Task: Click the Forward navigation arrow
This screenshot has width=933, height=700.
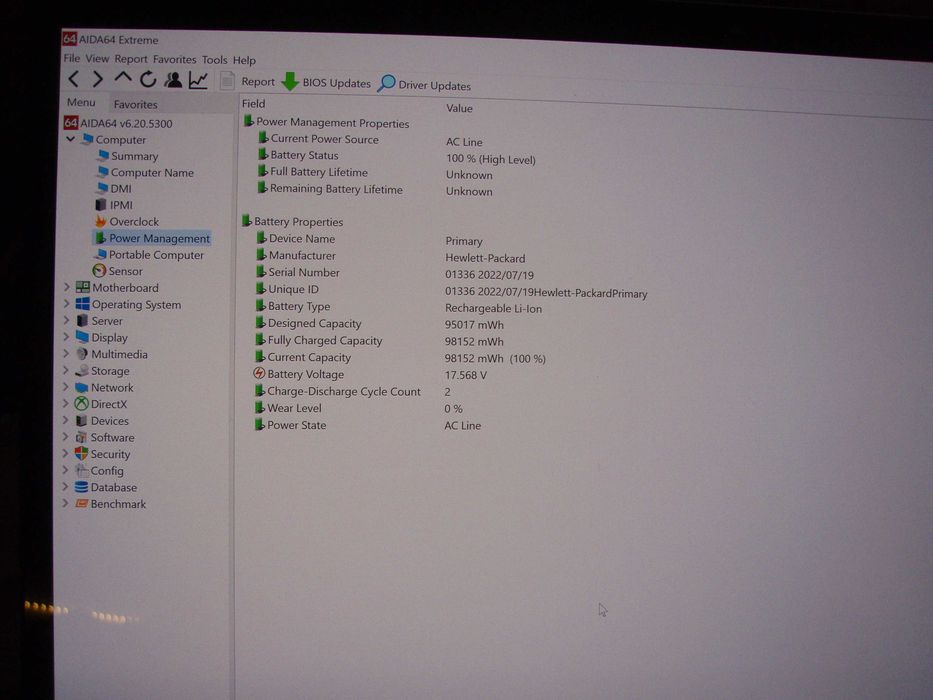Action: (98, 79)
